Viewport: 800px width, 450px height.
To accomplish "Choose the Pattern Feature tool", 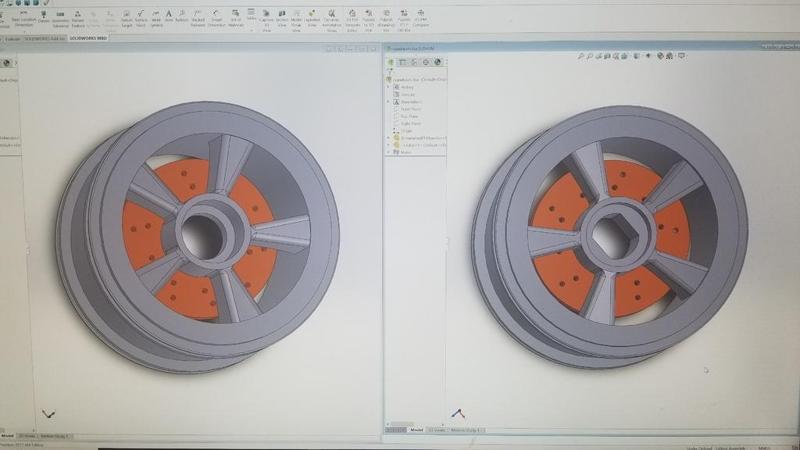I will (x=78, y=19).
